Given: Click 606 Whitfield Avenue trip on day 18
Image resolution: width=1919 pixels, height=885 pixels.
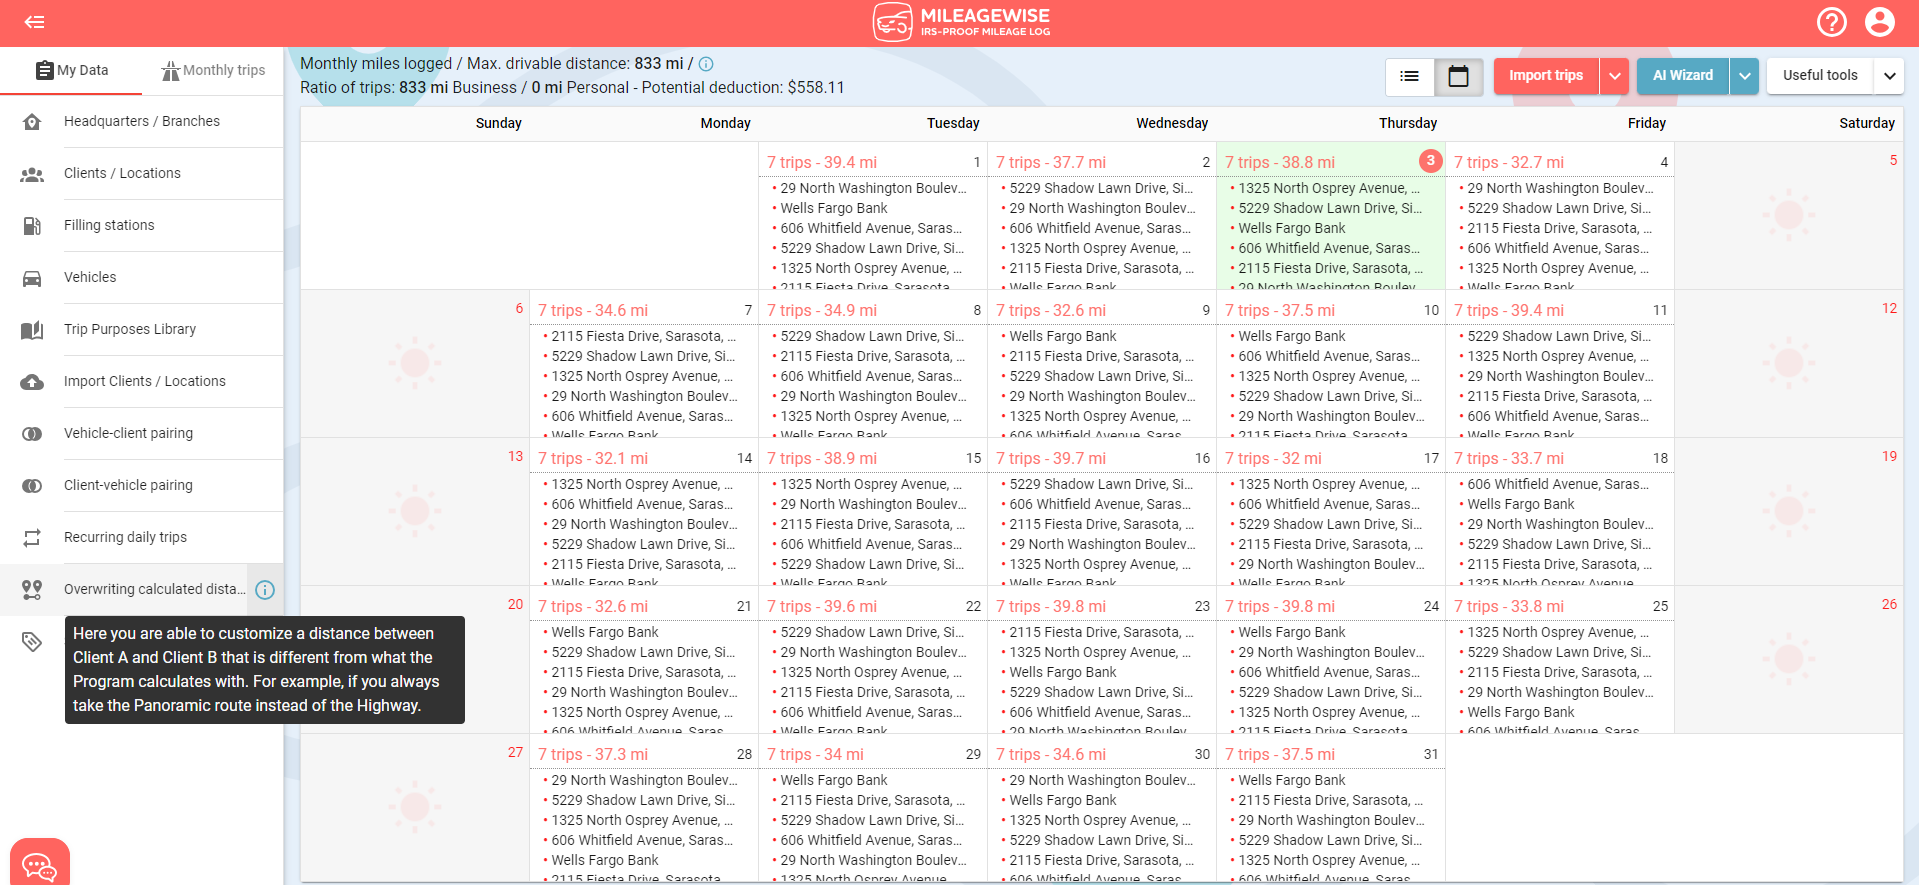Looking at the screenshot, I should (x=1558, y=485).
